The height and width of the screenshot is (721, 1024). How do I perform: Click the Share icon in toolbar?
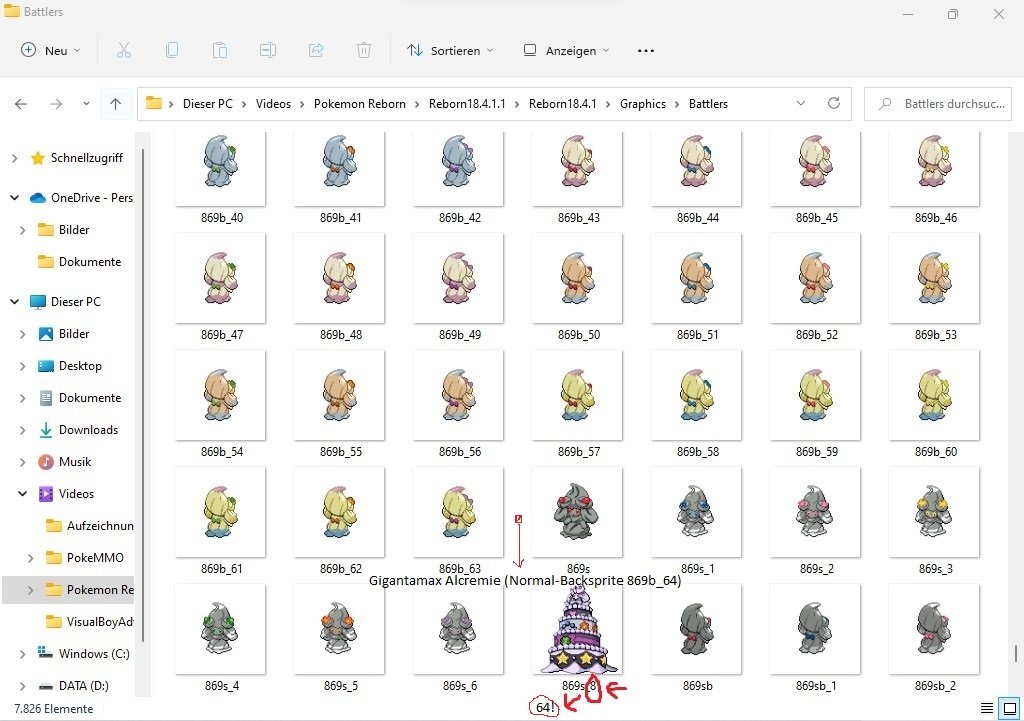click(316, 50)
